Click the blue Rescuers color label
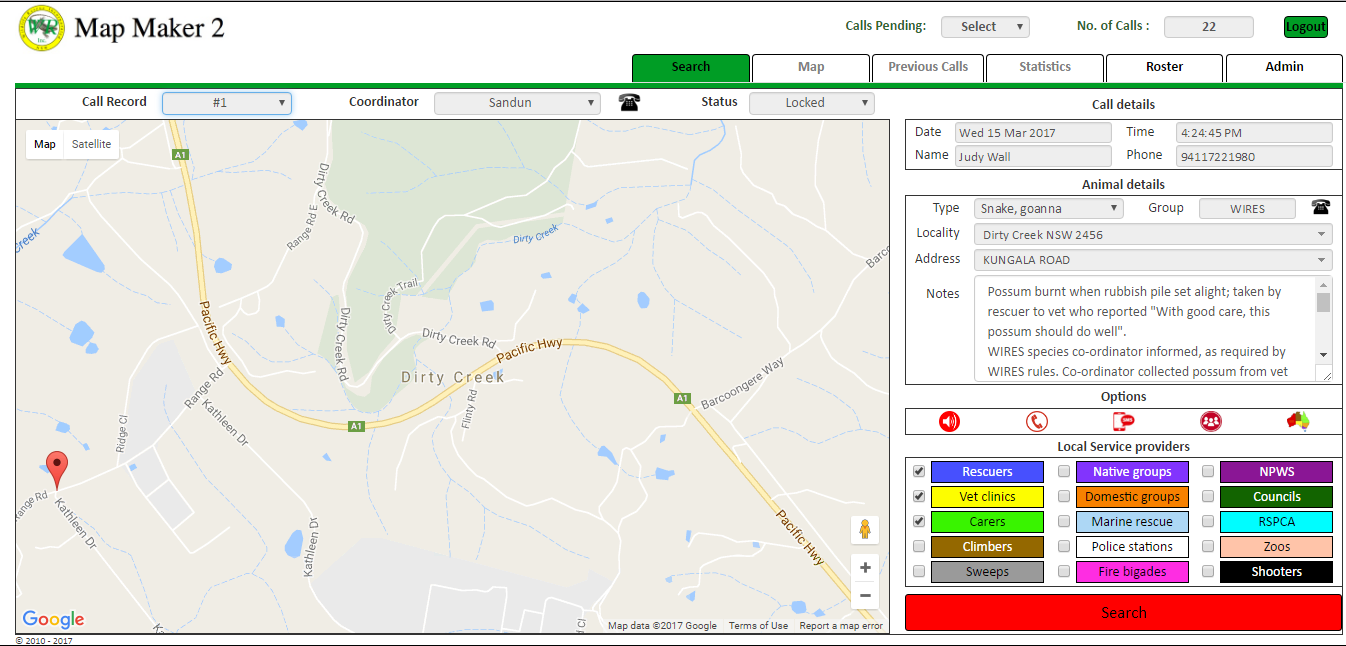The width and height of the screenshot is (1346, 646). coord(987,472)
